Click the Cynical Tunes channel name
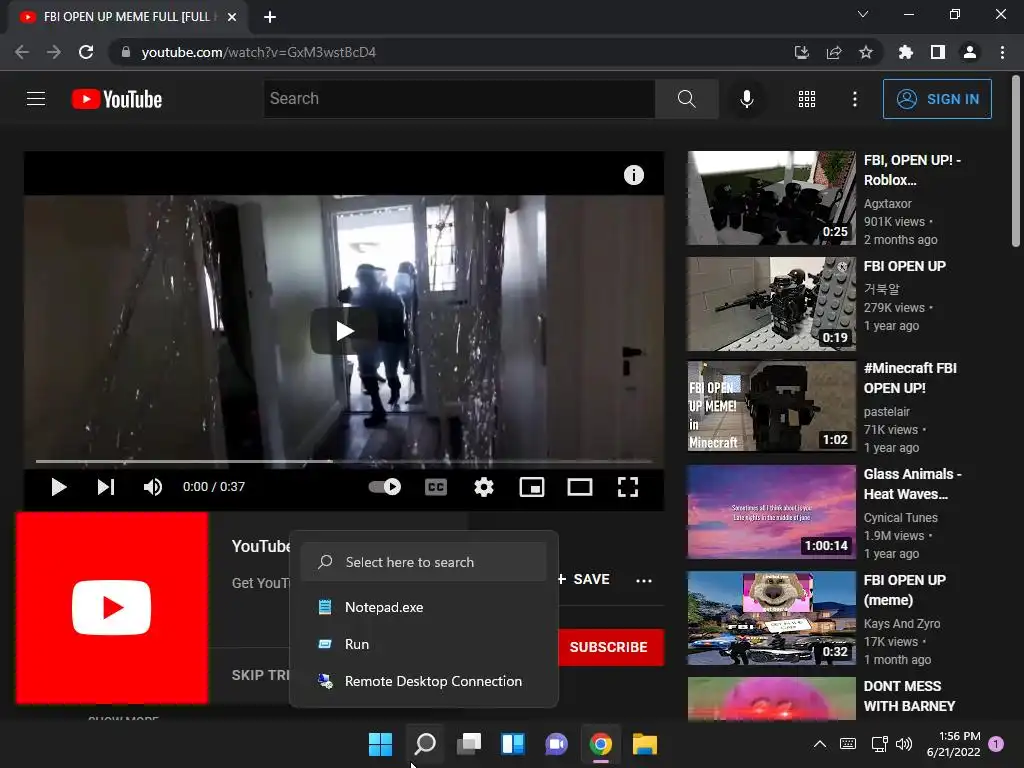Viewport: 1024px width, 768px height. pos(901,518)
